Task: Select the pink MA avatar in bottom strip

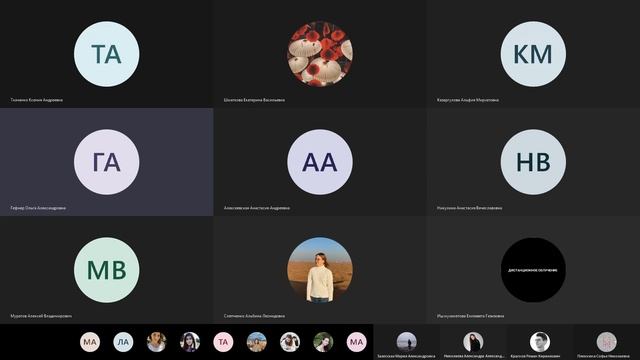Action: tap(356, 342)
